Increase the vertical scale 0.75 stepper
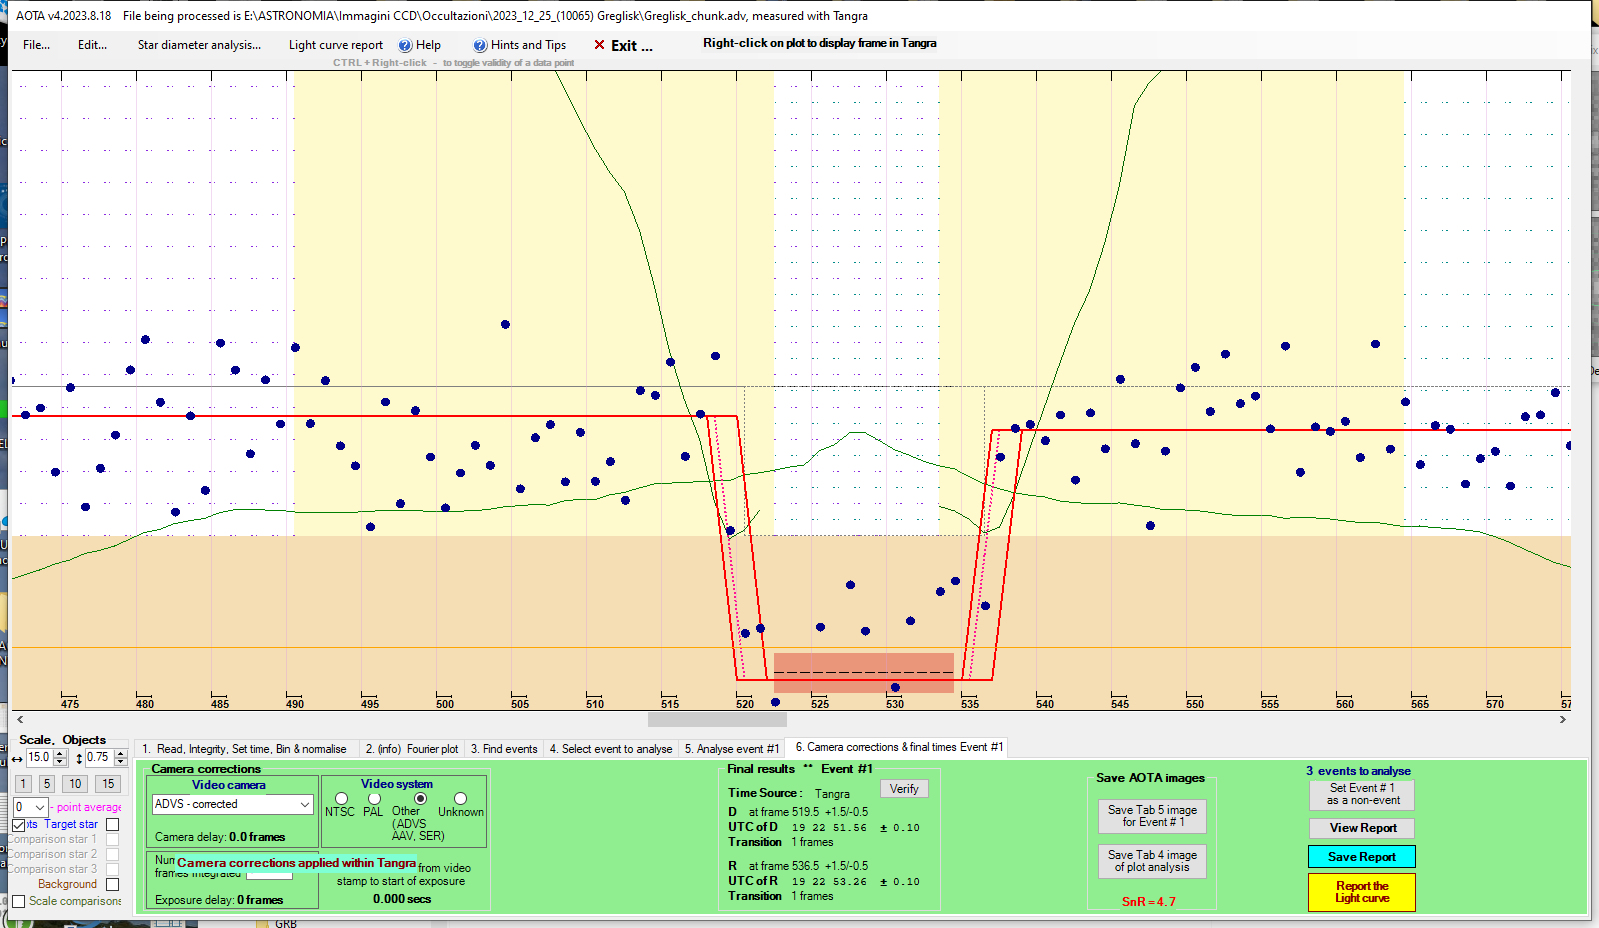1599x928 pixels. [x=121, y=754]
